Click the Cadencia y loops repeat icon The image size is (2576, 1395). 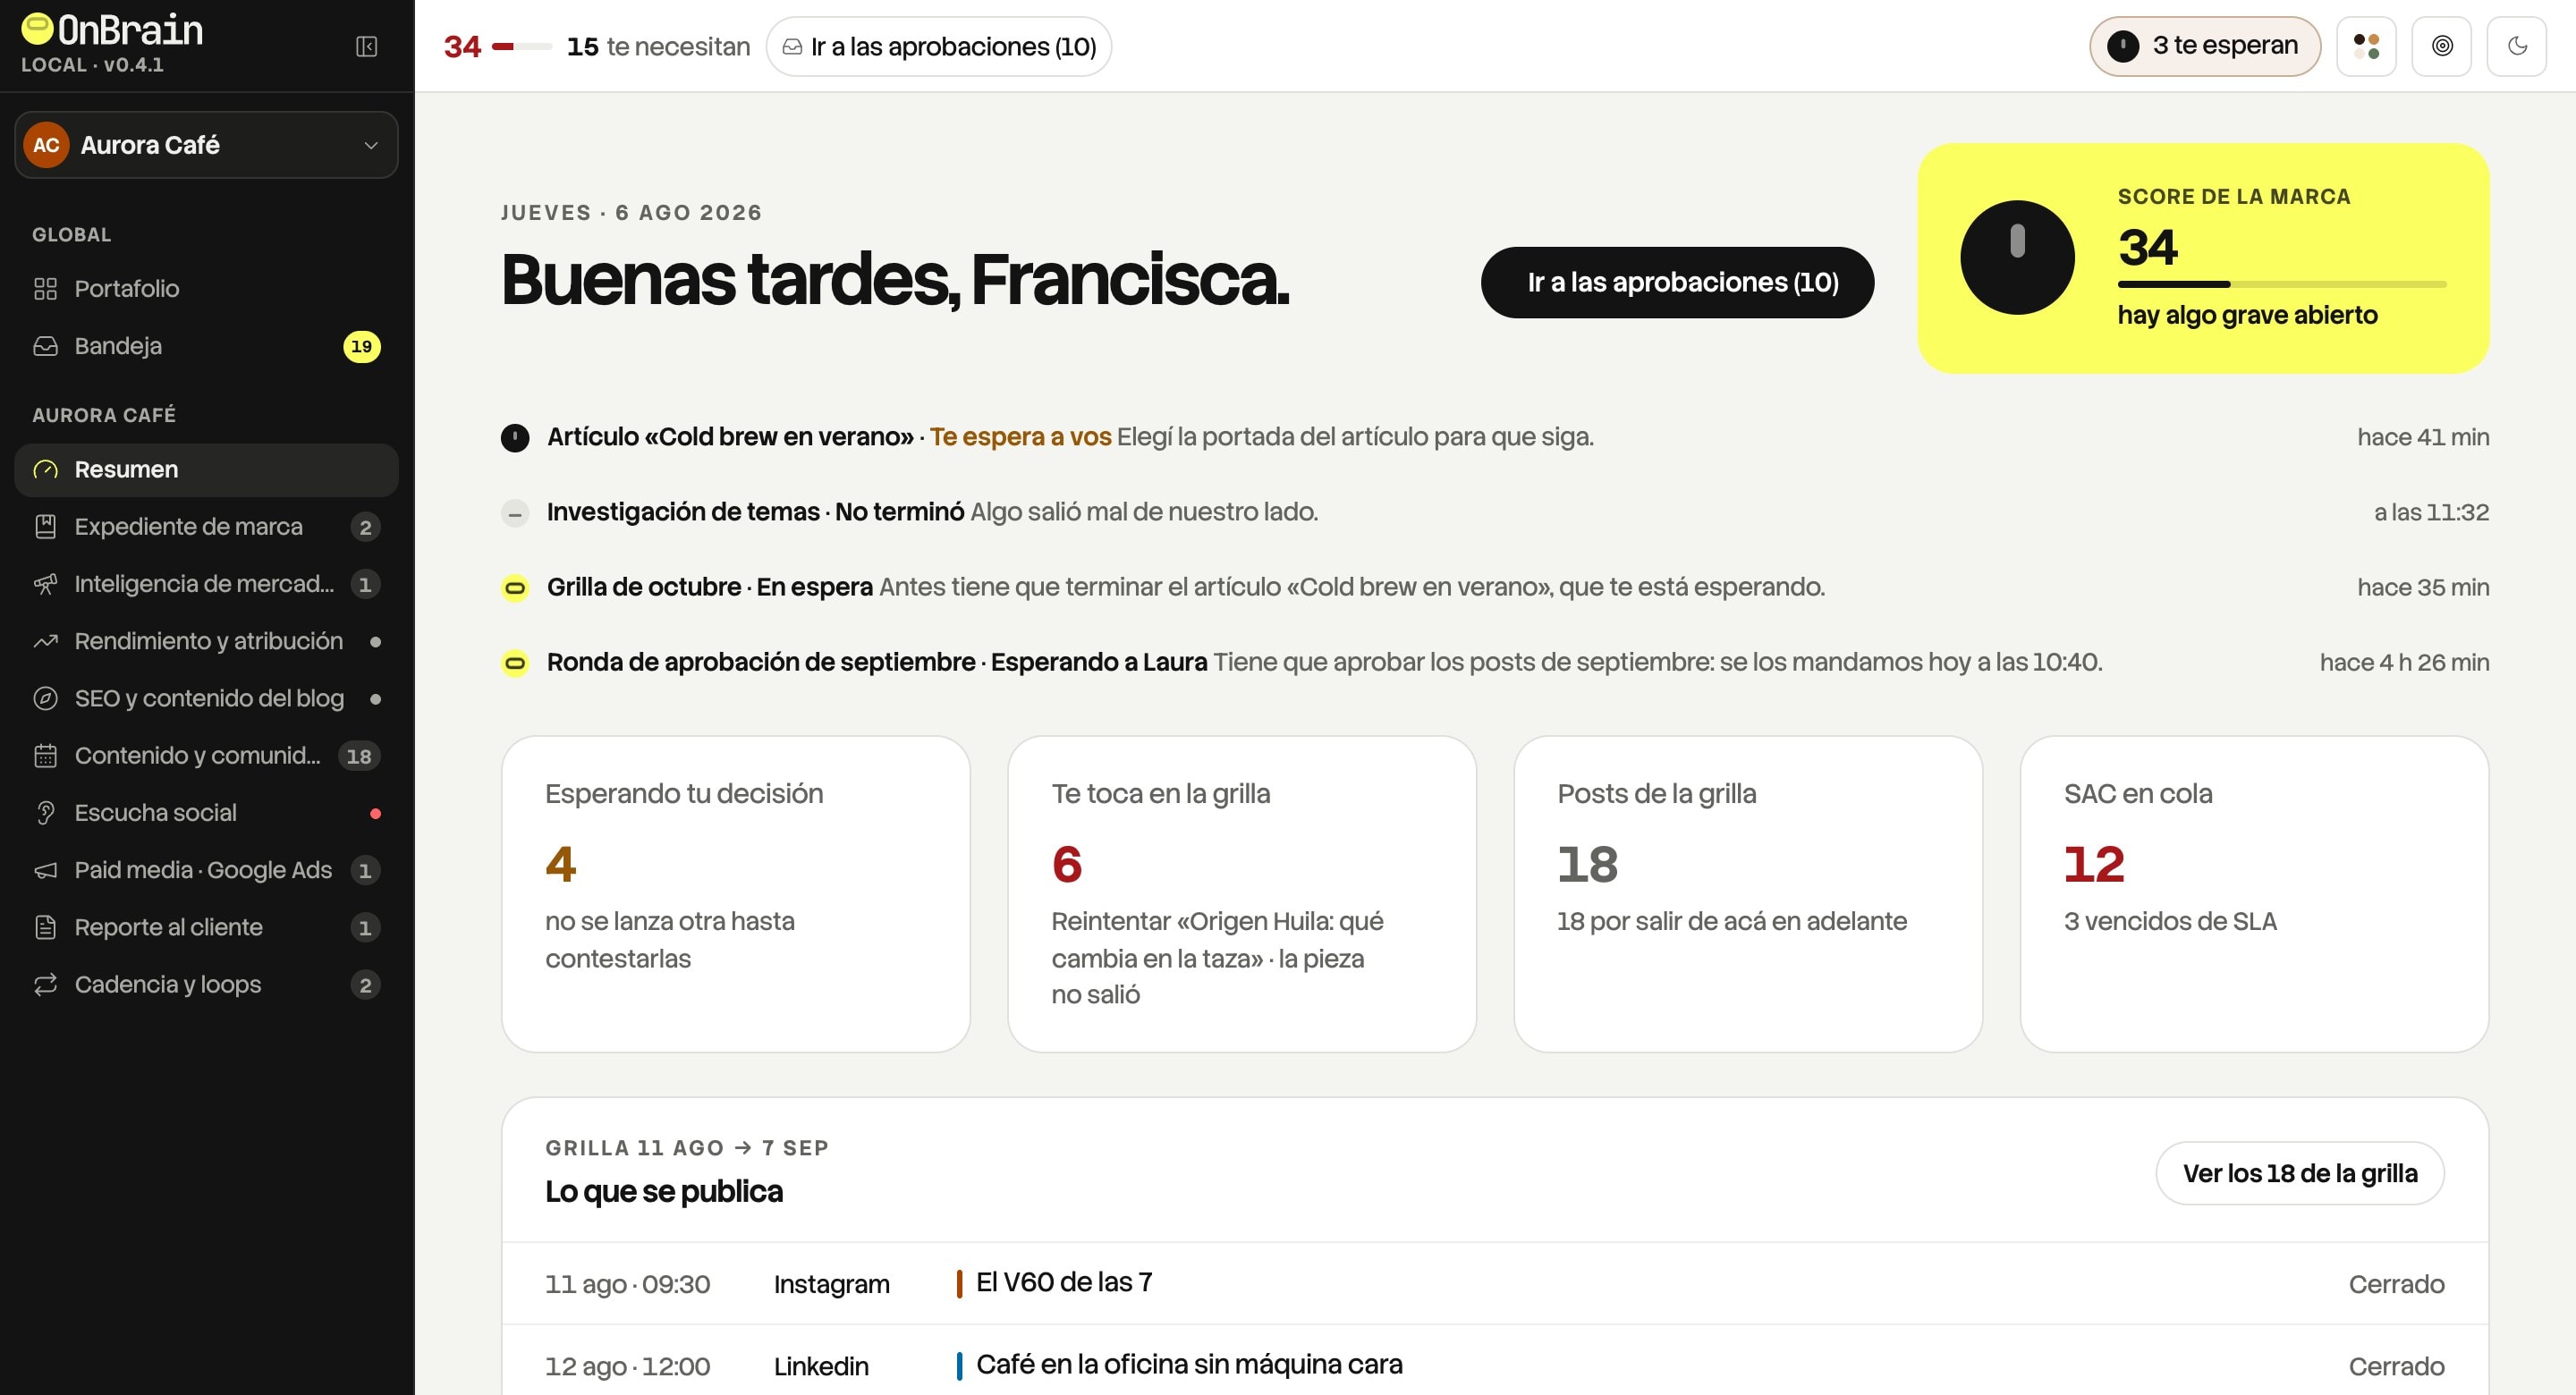click(x=46, y=985)
